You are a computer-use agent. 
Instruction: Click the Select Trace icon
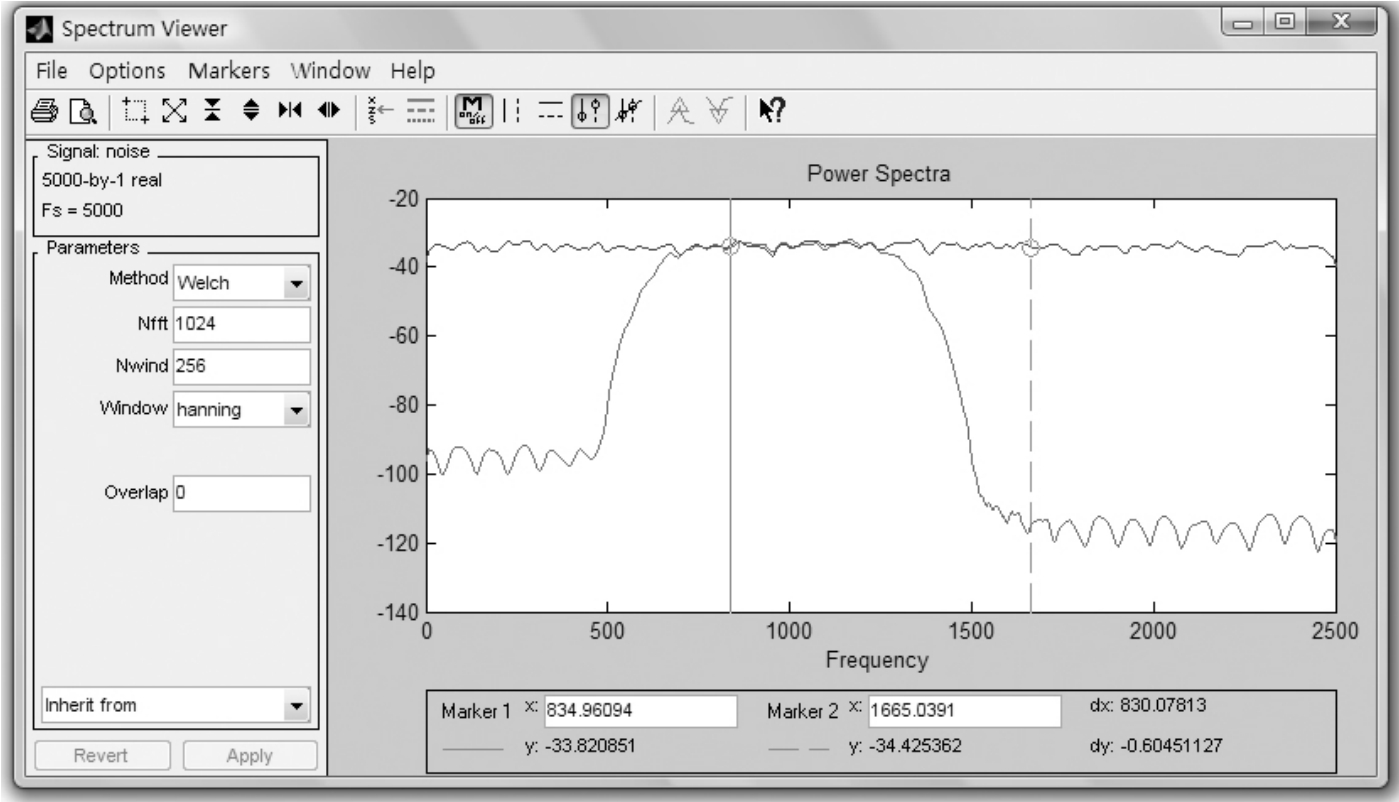click(x=381, y=109)
